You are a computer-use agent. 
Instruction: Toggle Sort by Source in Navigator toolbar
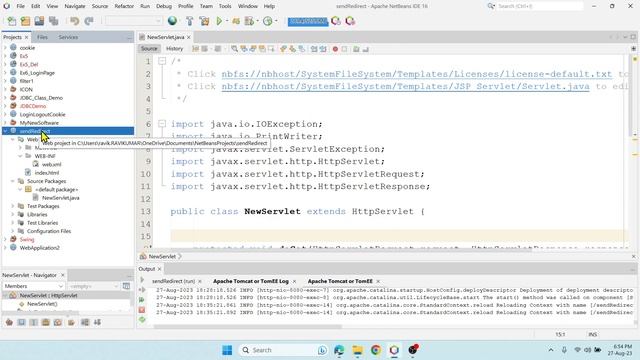coord(98,322)
